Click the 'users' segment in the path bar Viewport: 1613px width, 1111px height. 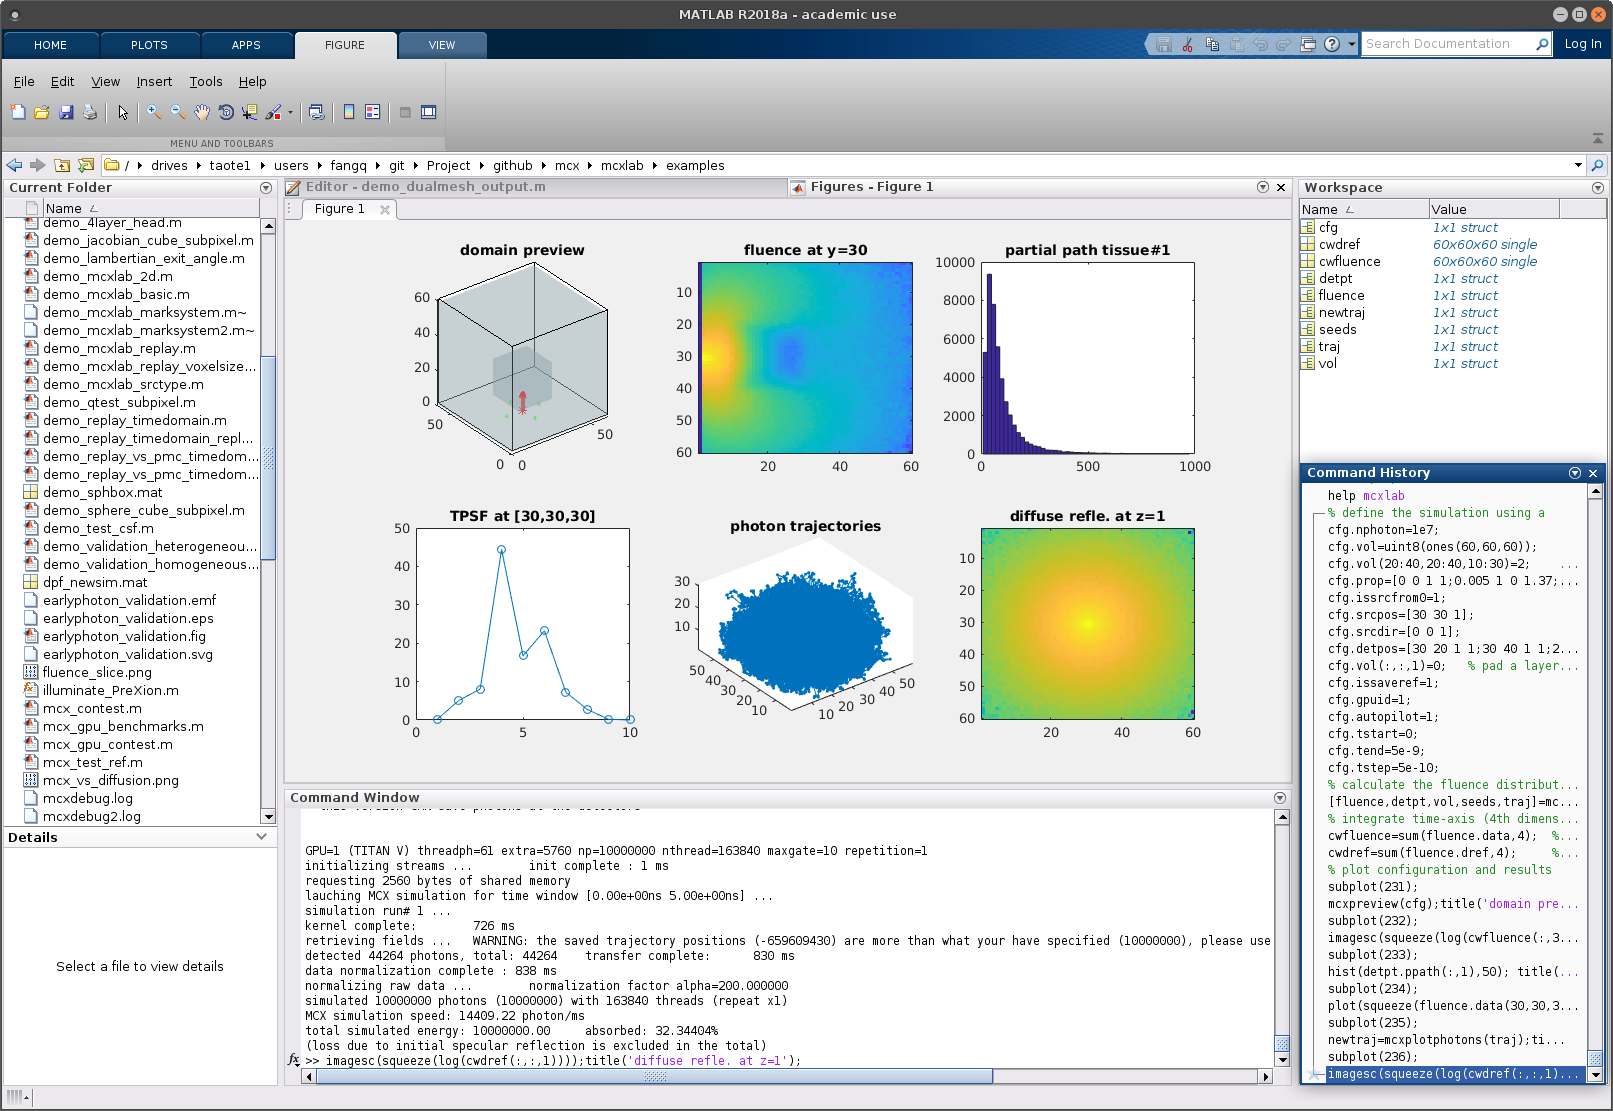point(291,166)
